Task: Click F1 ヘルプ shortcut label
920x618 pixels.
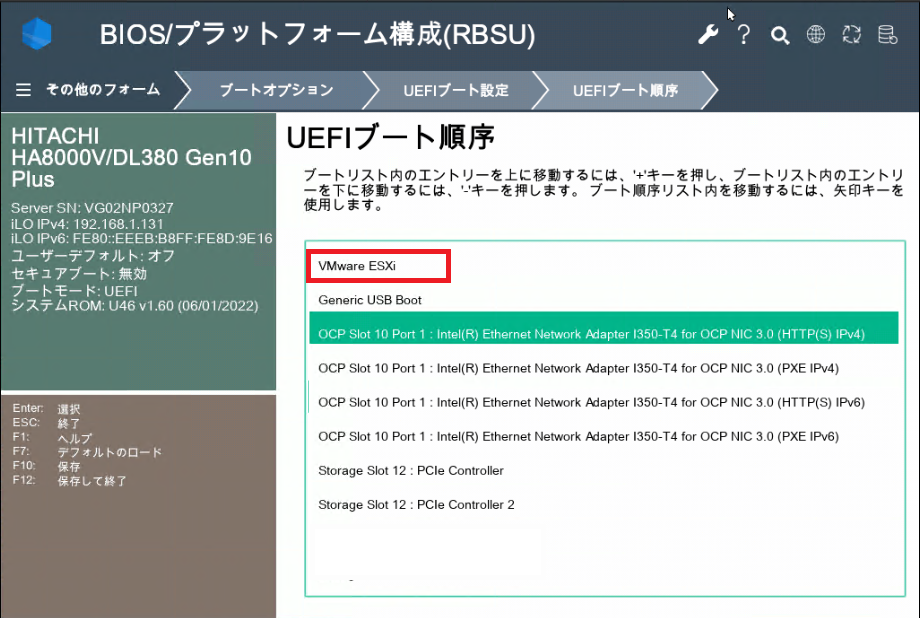Action: [52, 438]
